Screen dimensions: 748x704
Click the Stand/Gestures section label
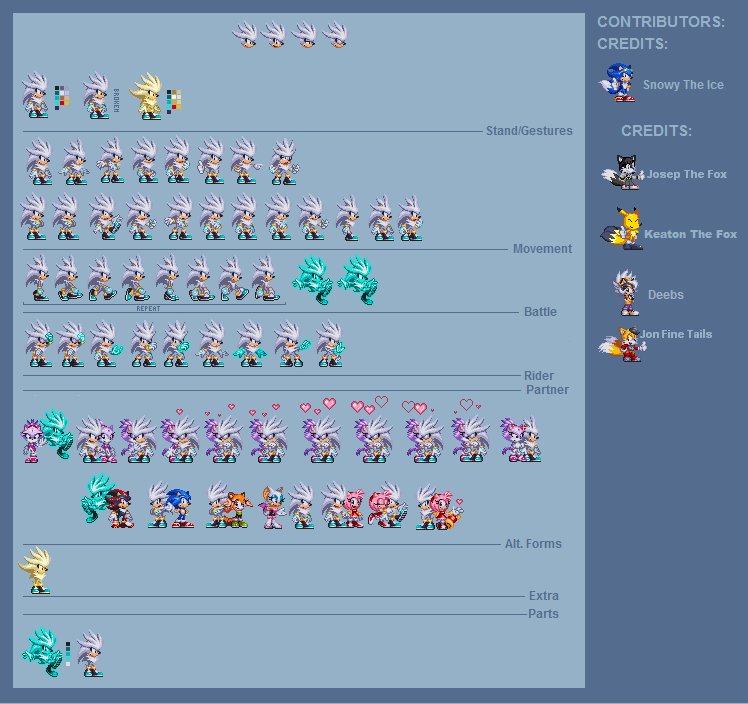(529, 131)
